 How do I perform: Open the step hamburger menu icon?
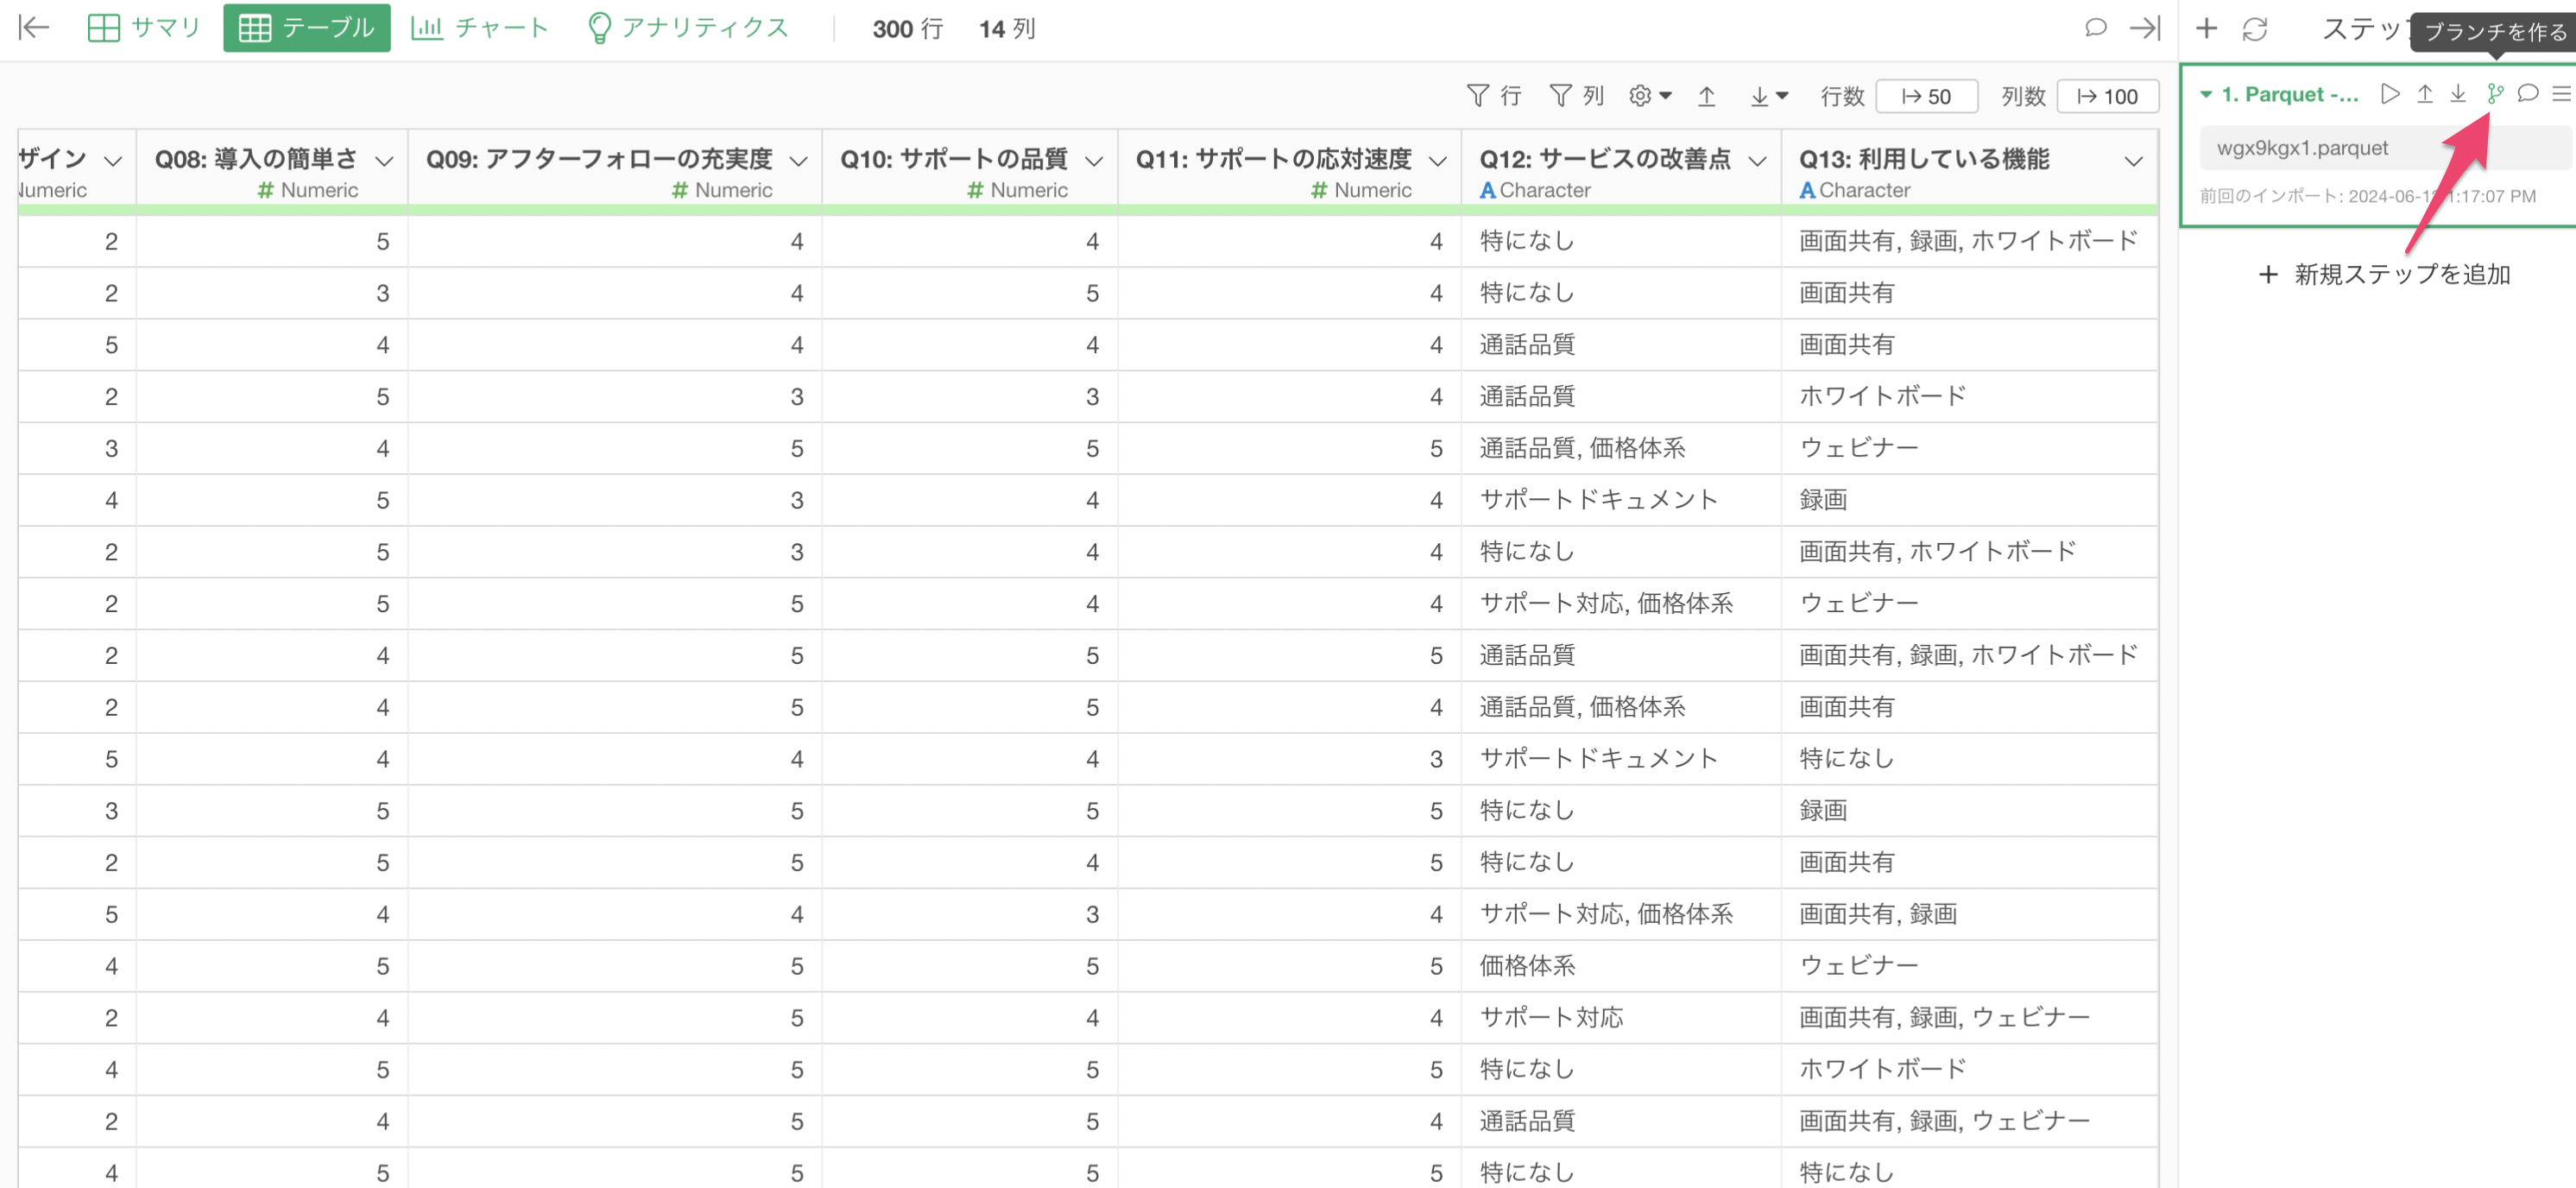pos(2561,94)
